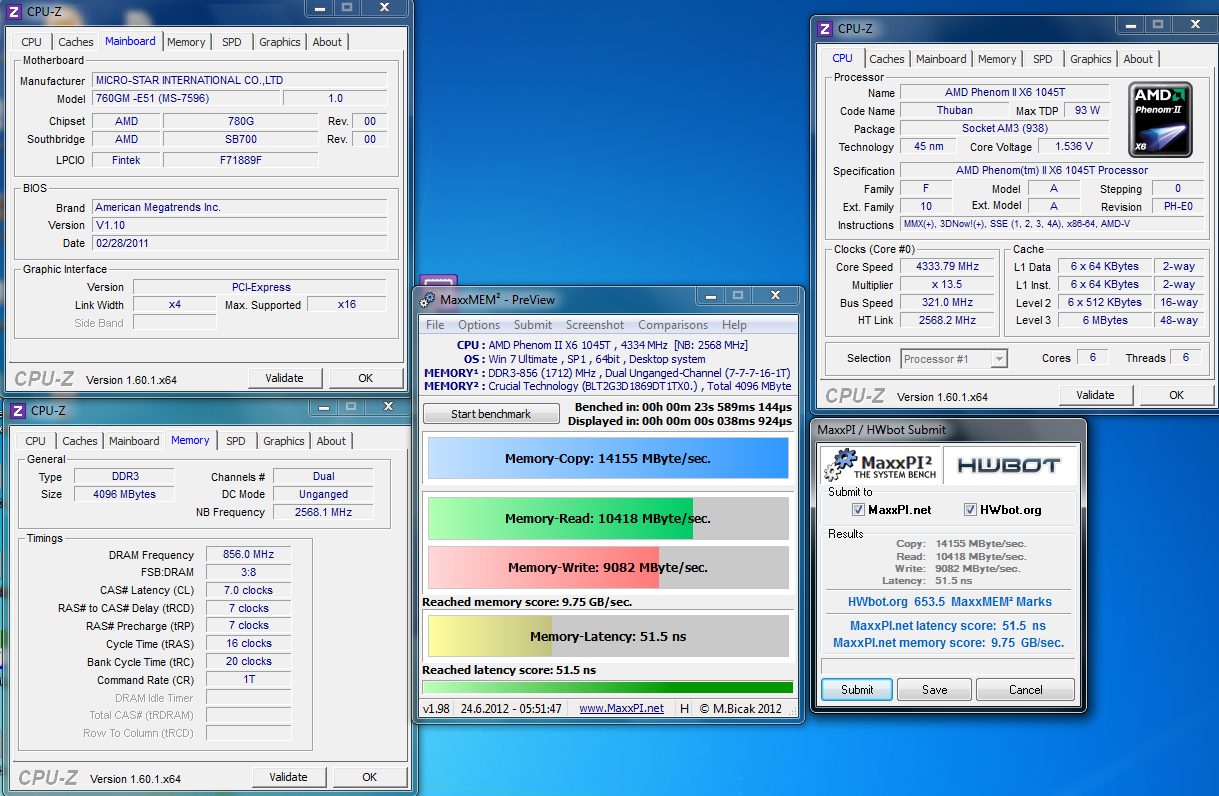
Task: Click Submit in the HWbot Submit dialog
Action: point(857,689)
